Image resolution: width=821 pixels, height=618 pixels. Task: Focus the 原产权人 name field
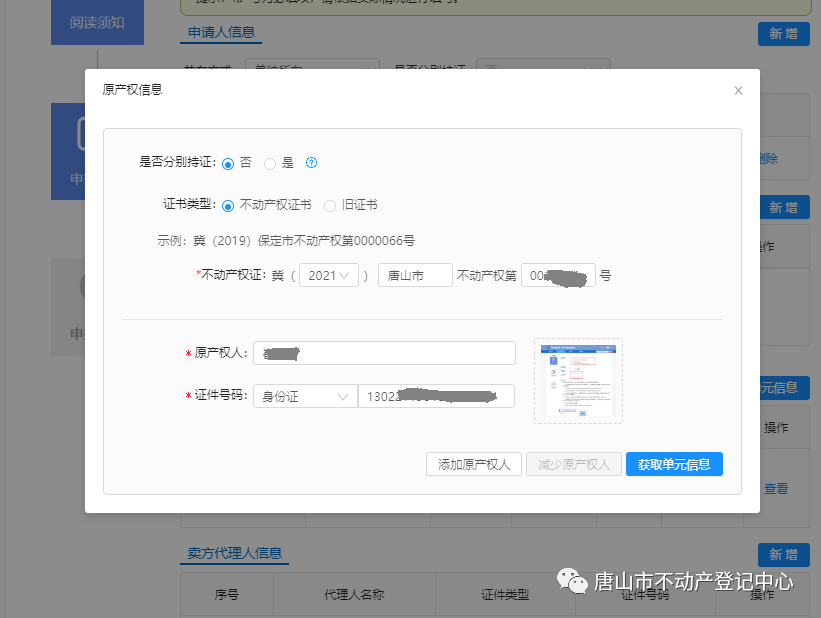tap(384, 353)
